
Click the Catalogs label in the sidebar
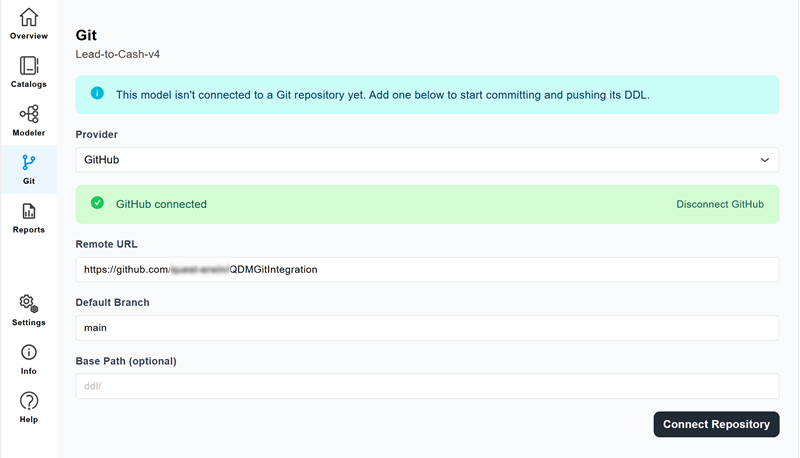(29, 84)
